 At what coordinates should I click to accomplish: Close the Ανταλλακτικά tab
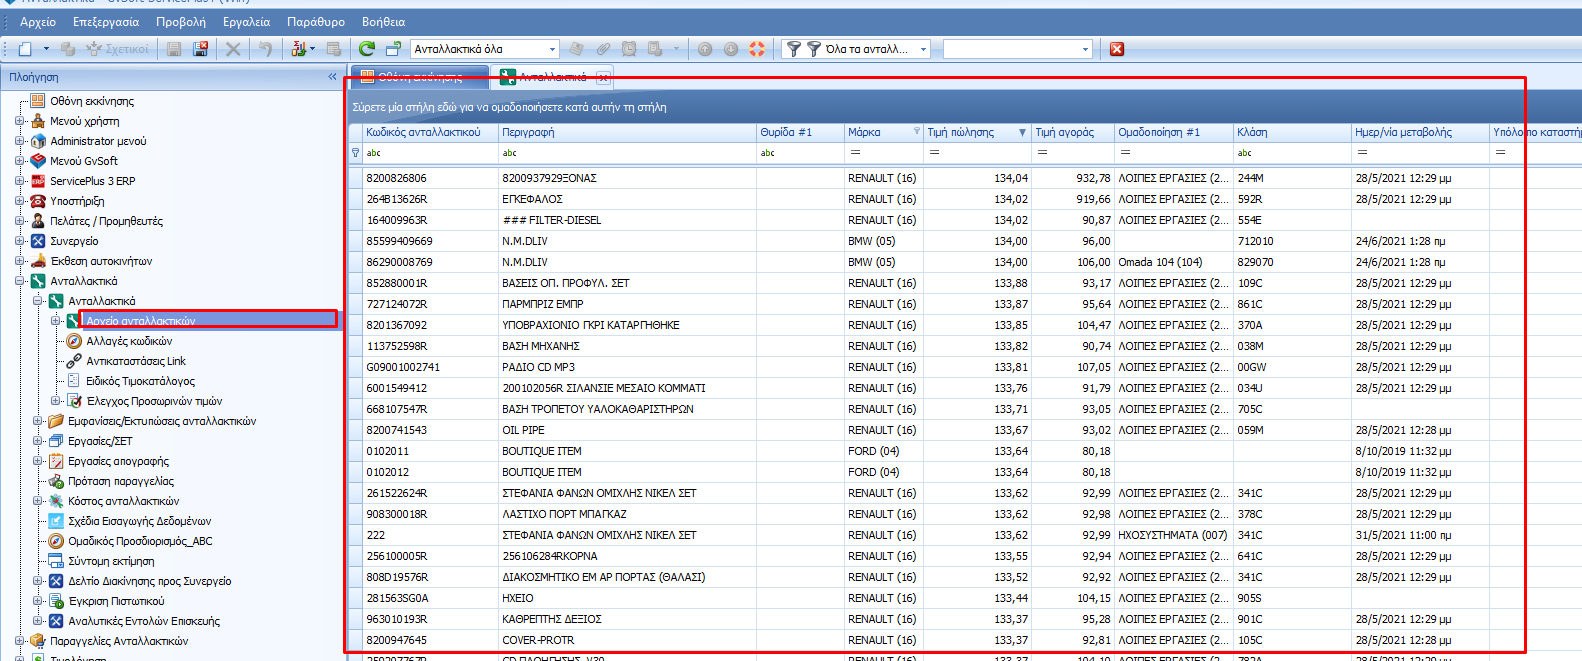click(603, 77)
